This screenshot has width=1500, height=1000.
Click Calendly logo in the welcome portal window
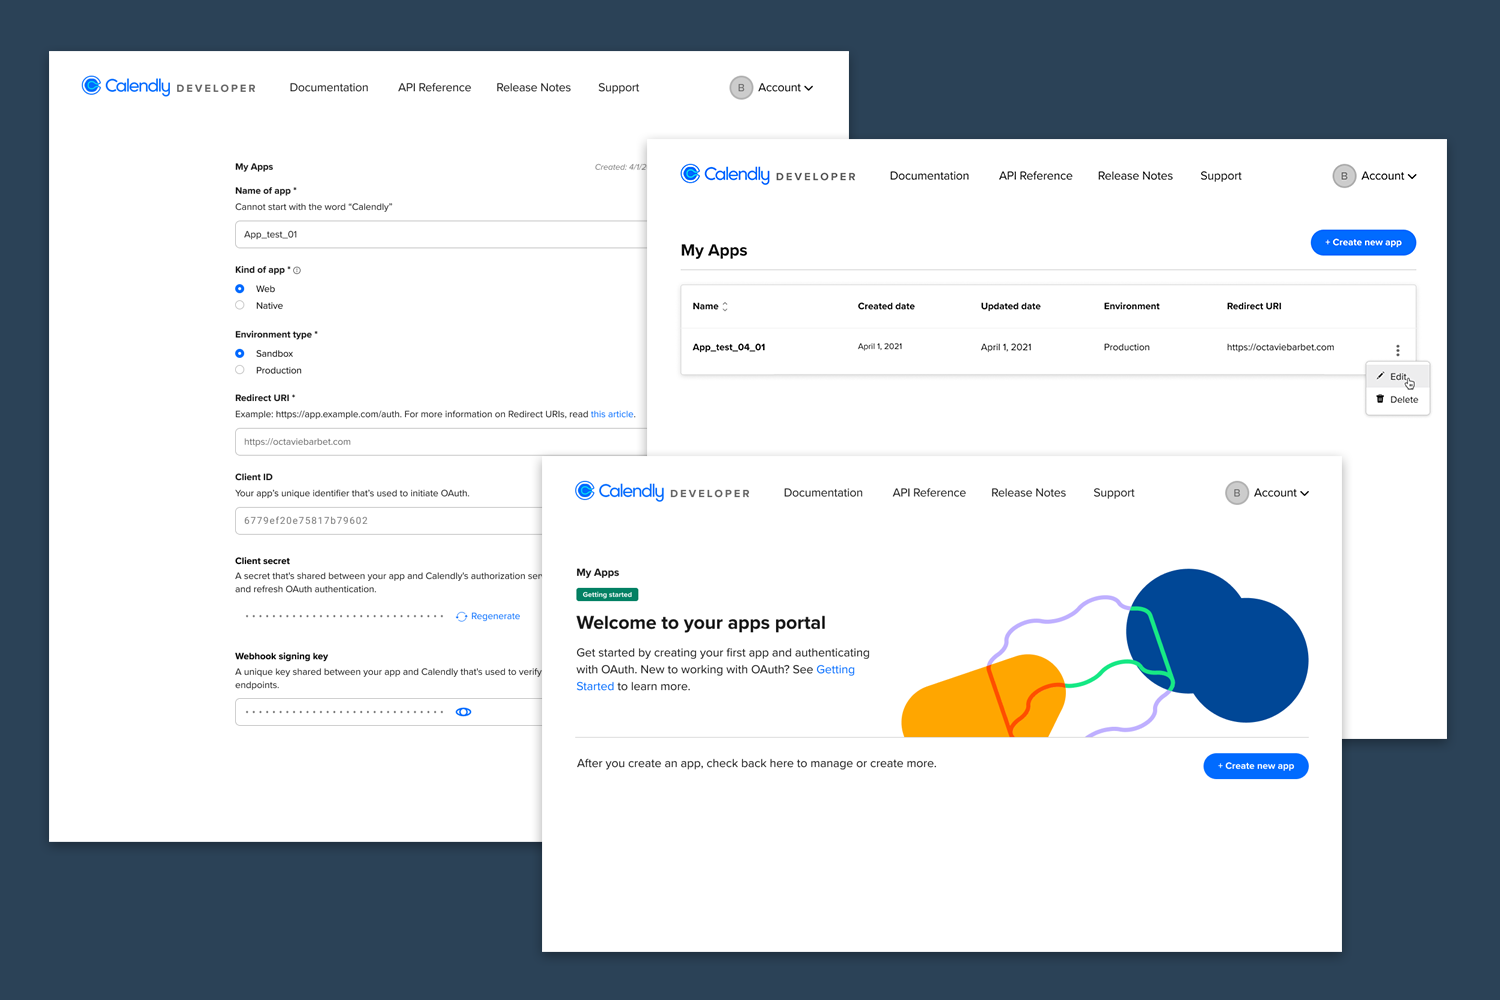pos(662,492)
